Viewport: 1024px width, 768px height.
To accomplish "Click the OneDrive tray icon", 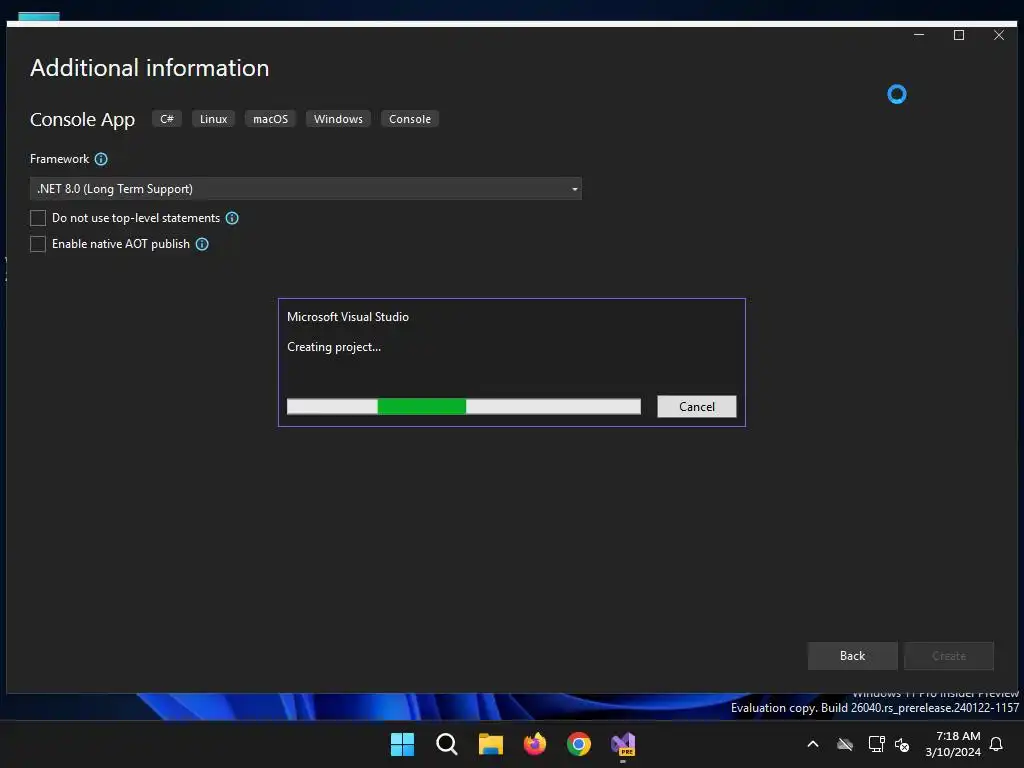I will tap(845, 744).
